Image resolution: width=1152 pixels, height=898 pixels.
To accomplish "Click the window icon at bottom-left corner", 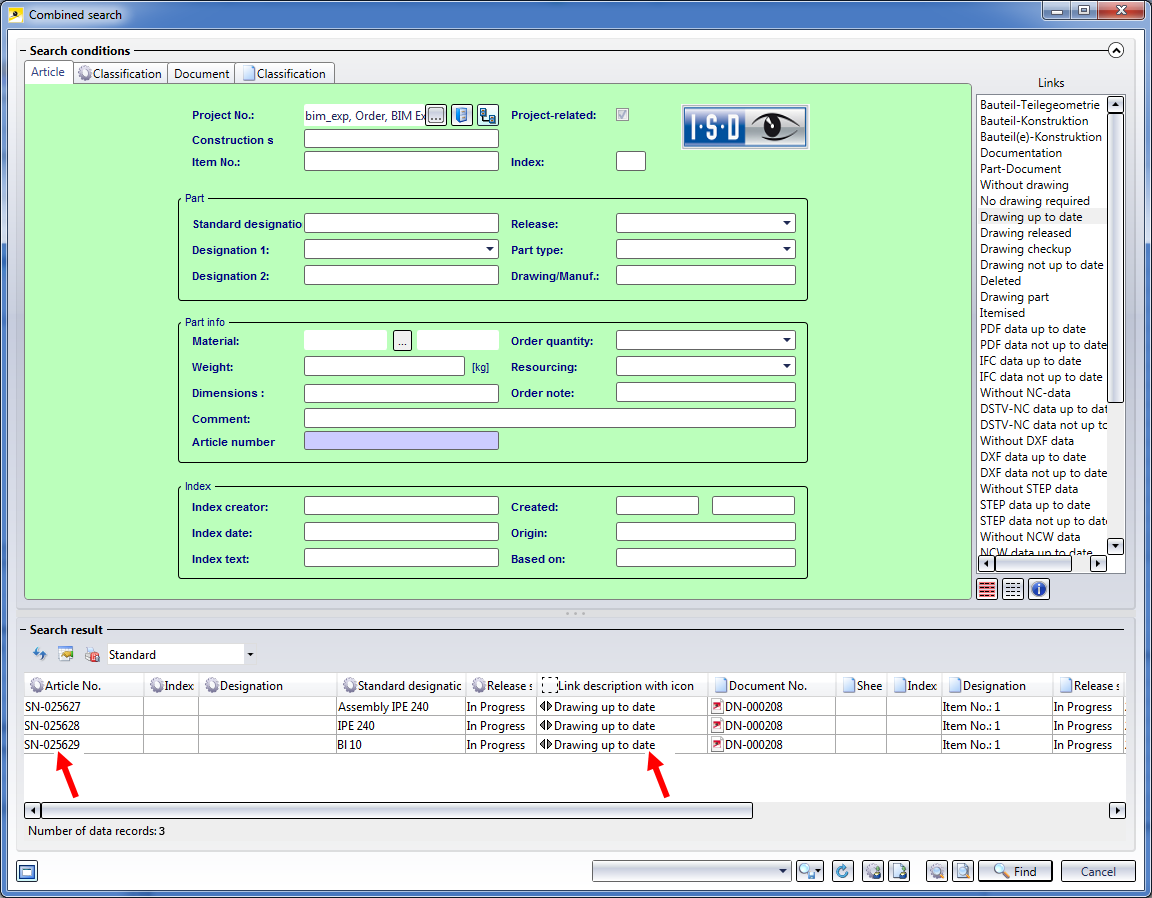I will point(27,871).
